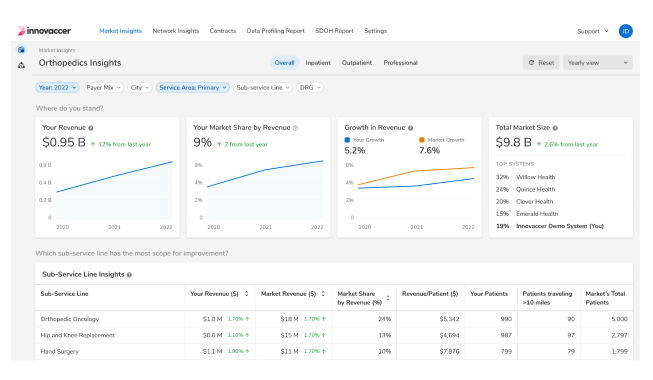The width and height of the screenshot is (653, 380).
Task: Click the Hip and Knee Replacement row
Action: tap(334, 335)
